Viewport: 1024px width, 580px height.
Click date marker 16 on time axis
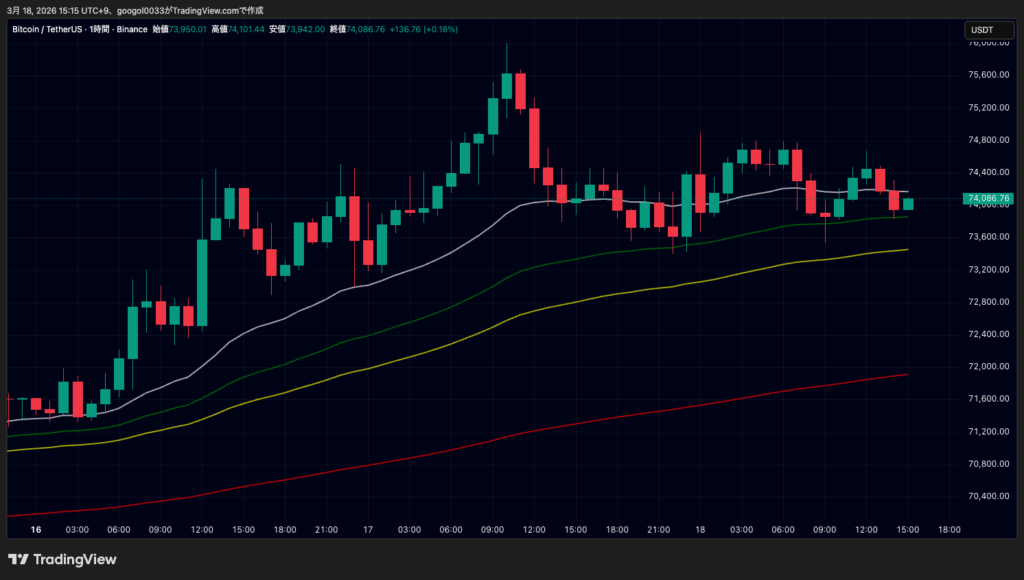click(36, 530)
